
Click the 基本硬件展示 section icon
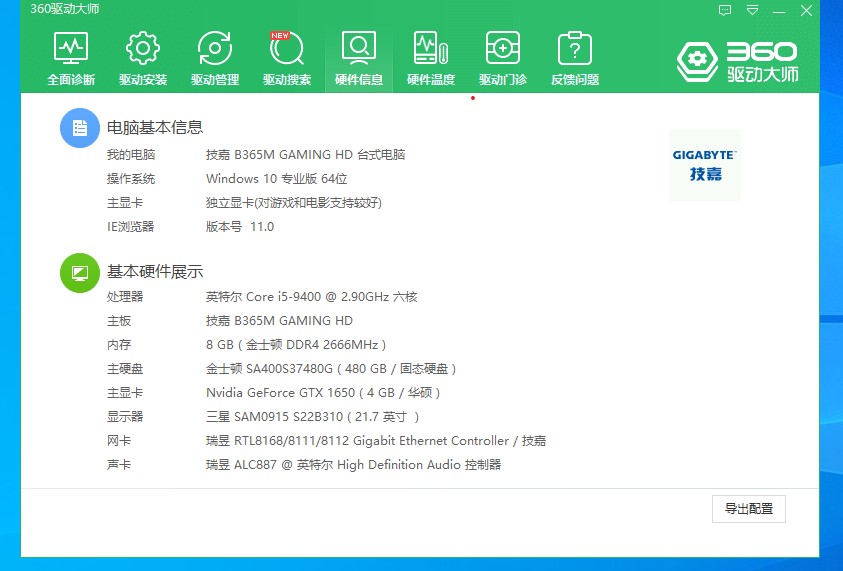point(80,273)
